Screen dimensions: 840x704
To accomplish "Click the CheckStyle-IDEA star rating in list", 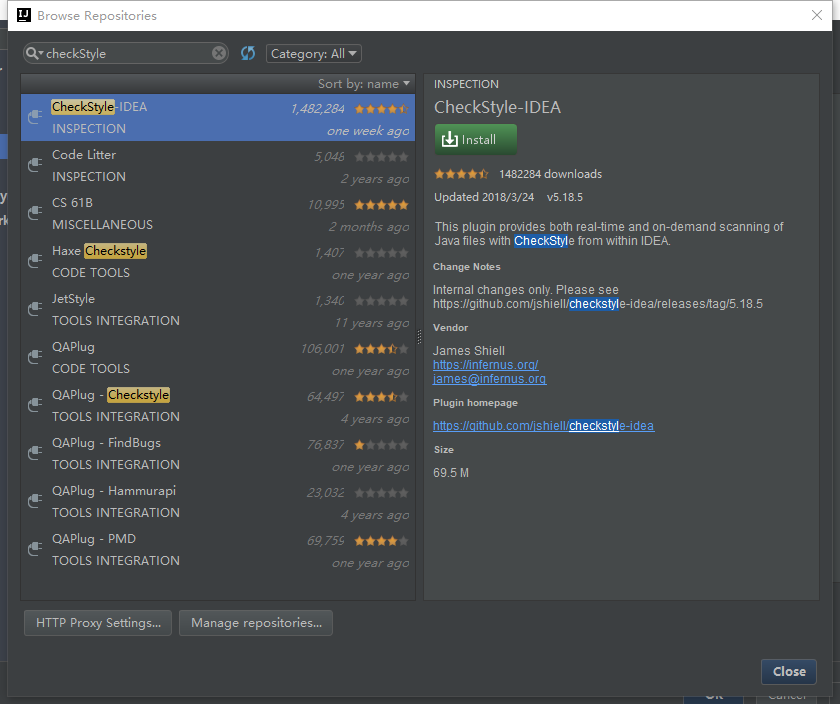I will click(381, 109).
